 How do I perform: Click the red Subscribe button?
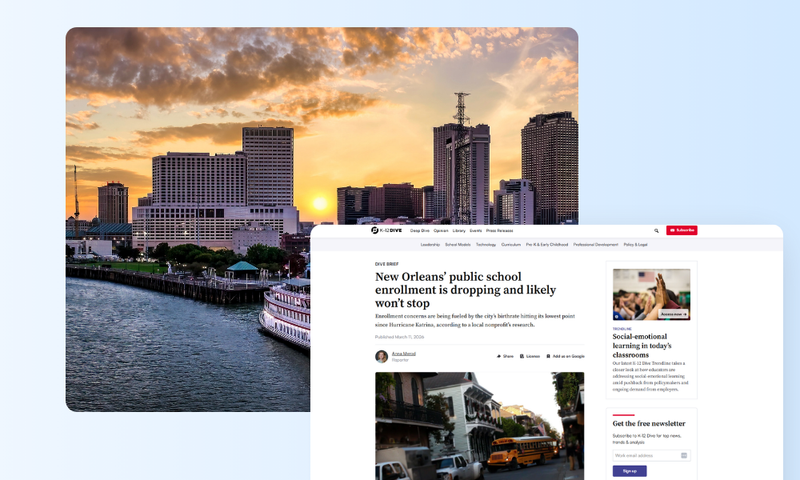(x=682, y=231)
